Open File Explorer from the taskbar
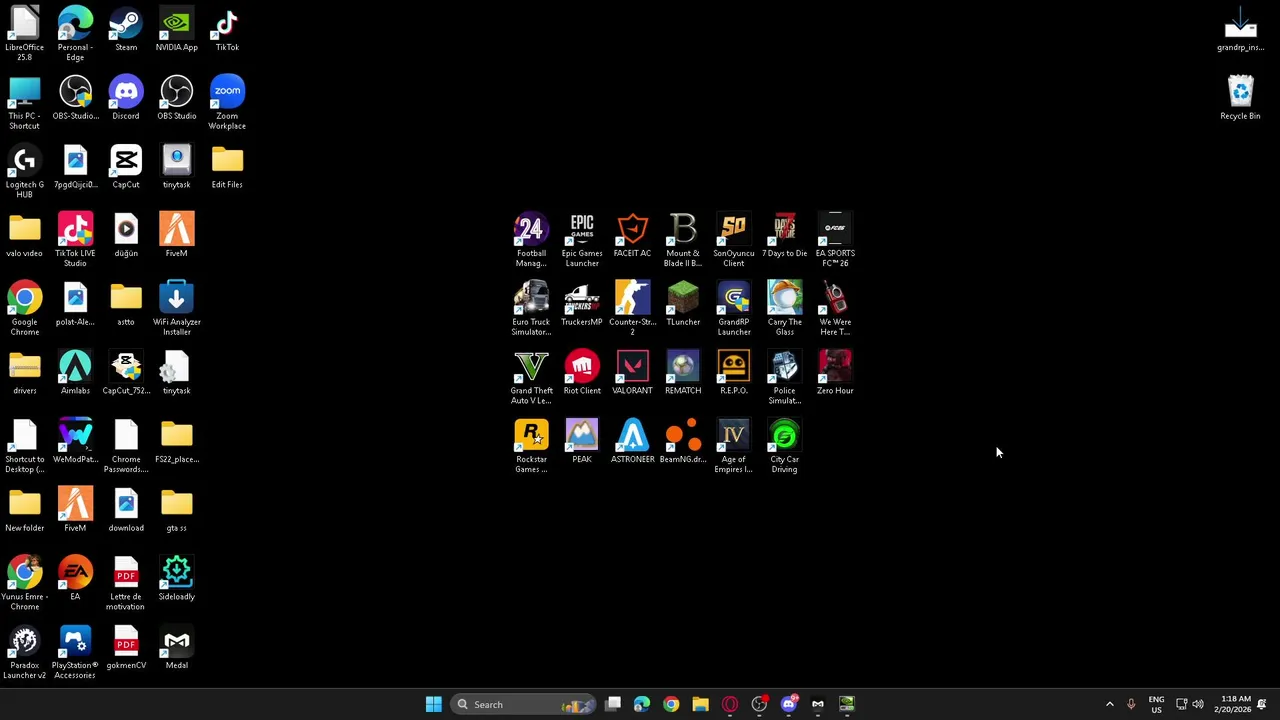Viewport: 1280px width, 720px height. click(x=700, y=704)
